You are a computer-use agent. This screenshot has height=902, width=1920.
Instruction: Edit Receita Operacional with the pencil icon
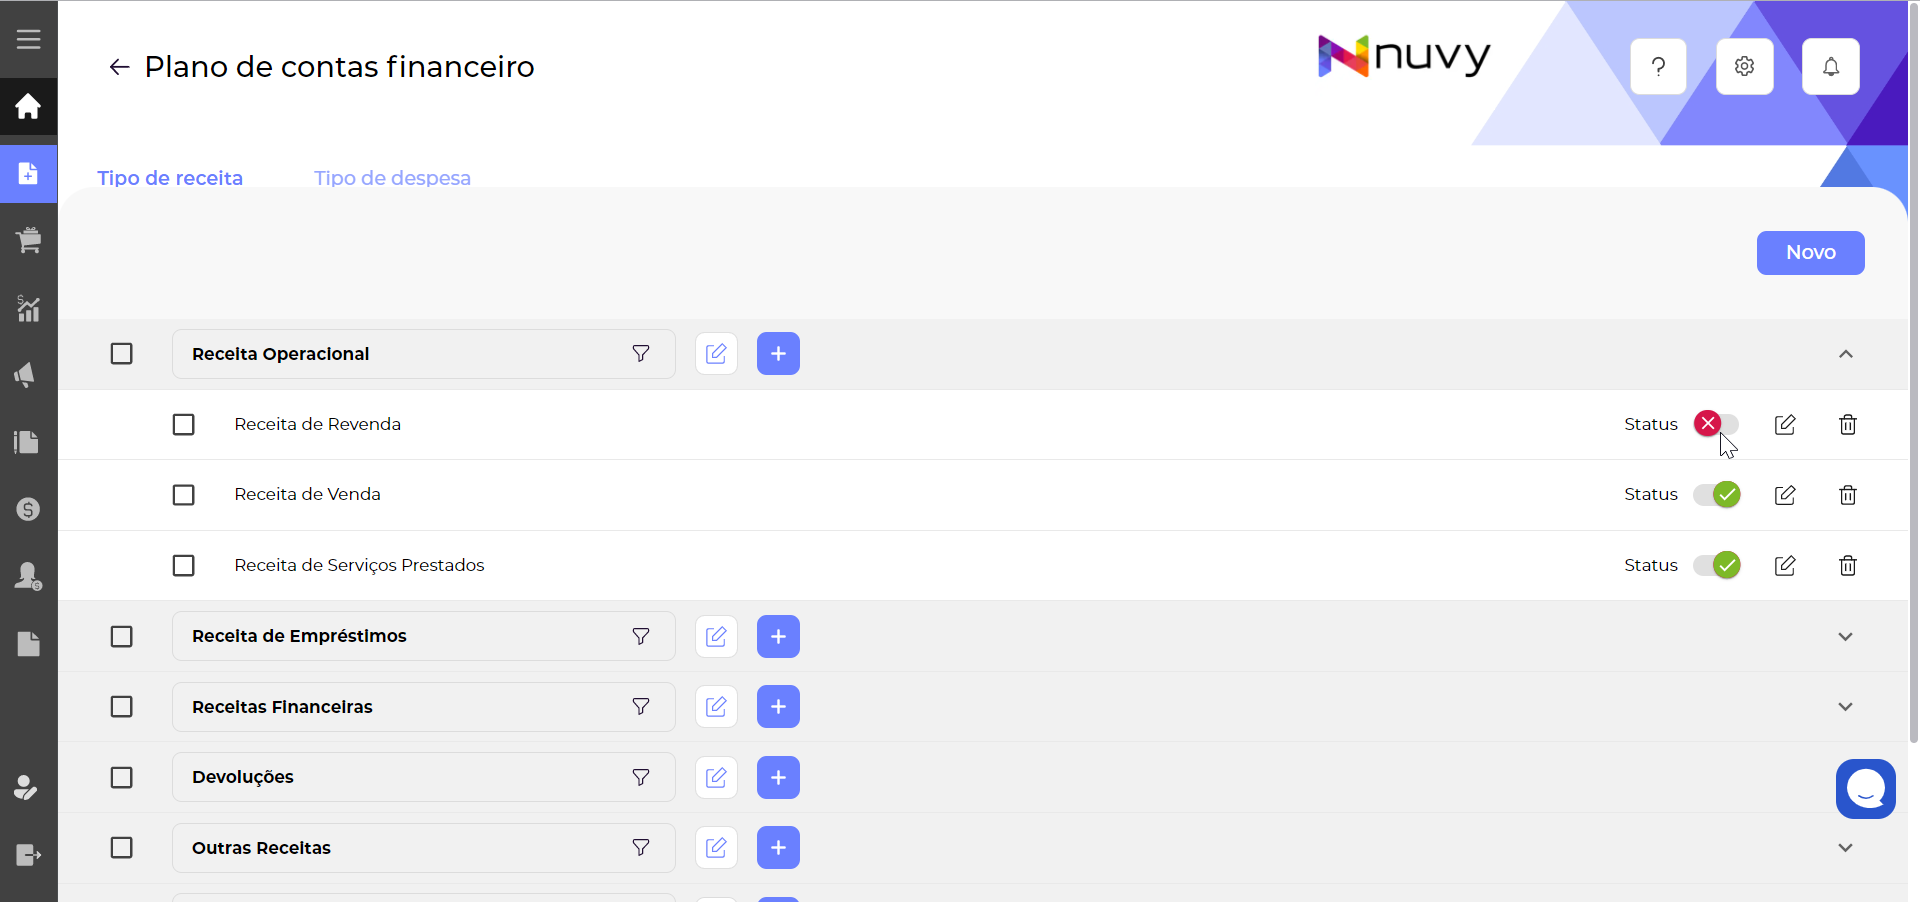[x=716, y=353]
